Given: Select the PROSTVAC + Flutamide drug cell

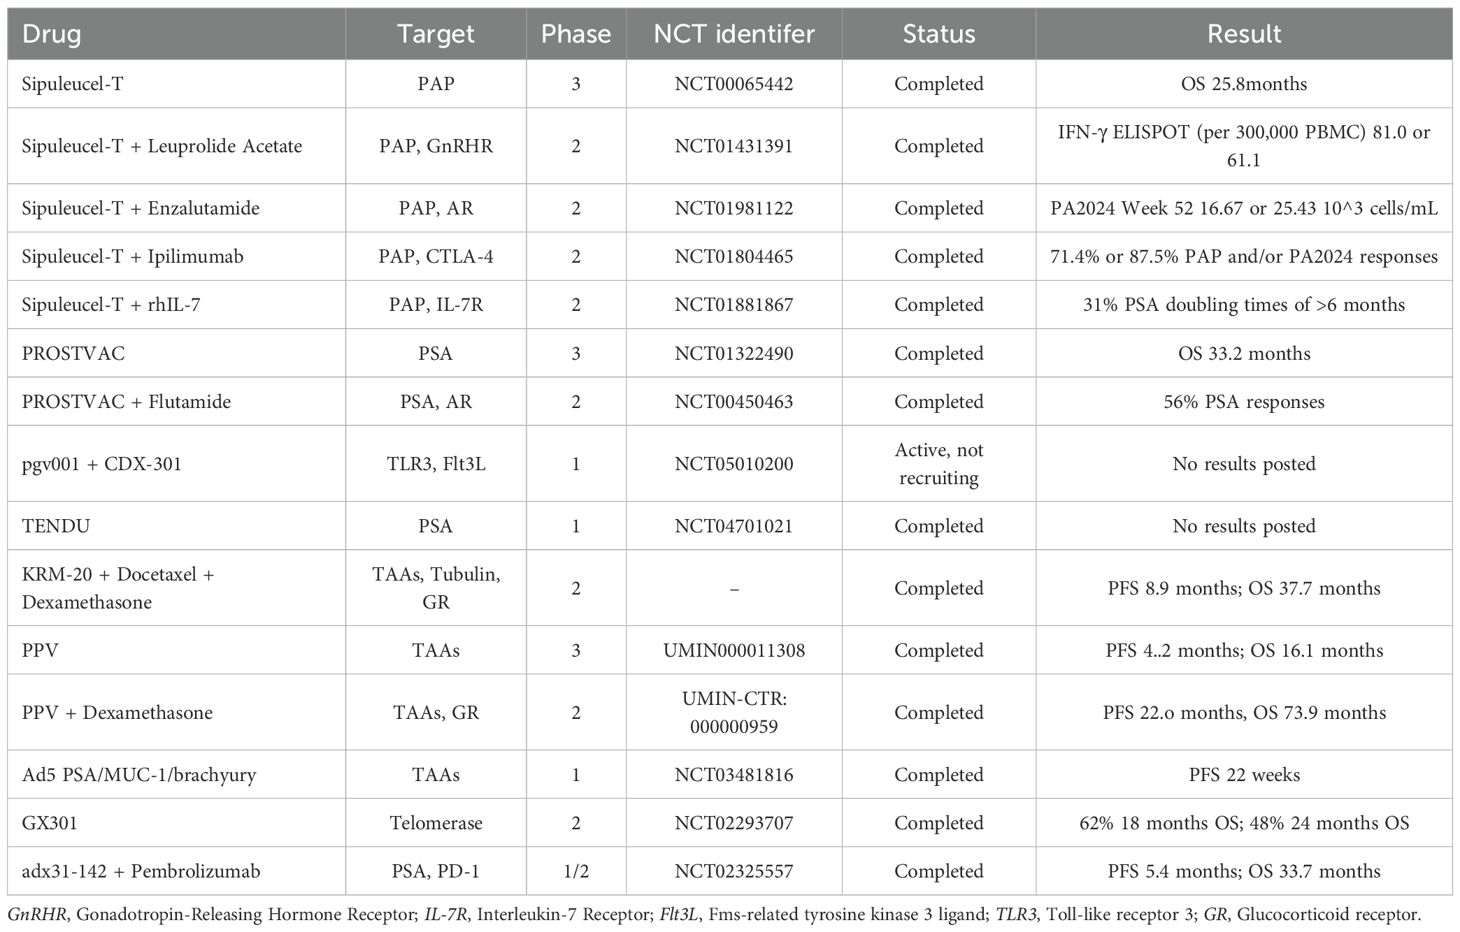Looking at the screenshot, I should 126,402.
